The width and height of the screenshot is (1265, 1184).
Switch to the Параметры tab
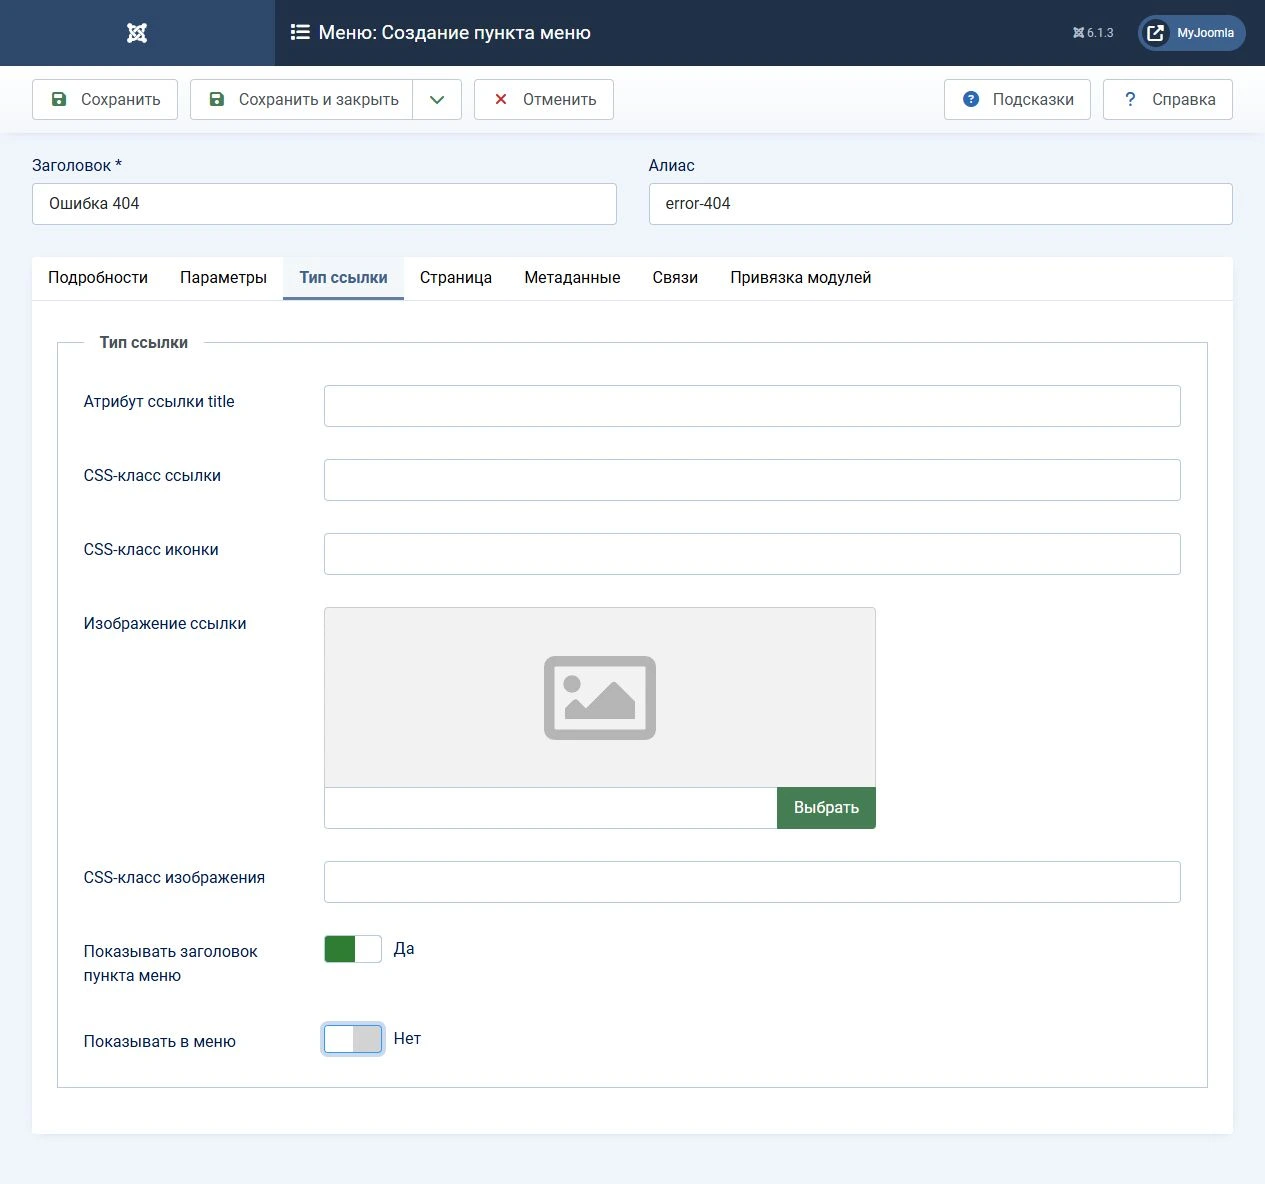pos(223,278)
